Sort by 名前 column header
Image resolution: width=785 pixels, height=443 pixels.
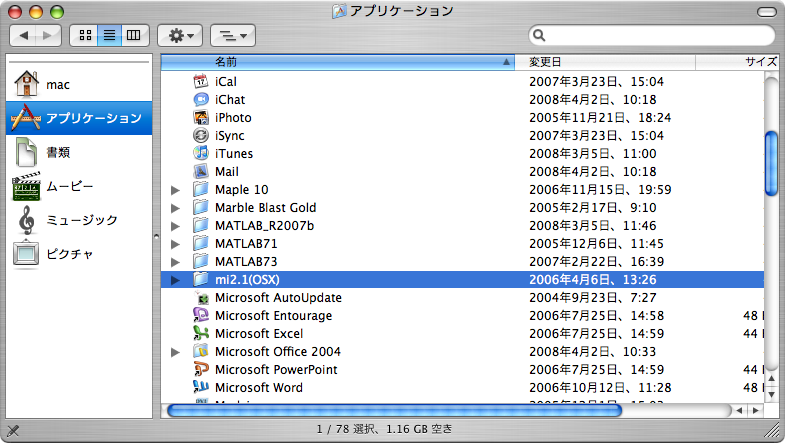click(338, 62)
